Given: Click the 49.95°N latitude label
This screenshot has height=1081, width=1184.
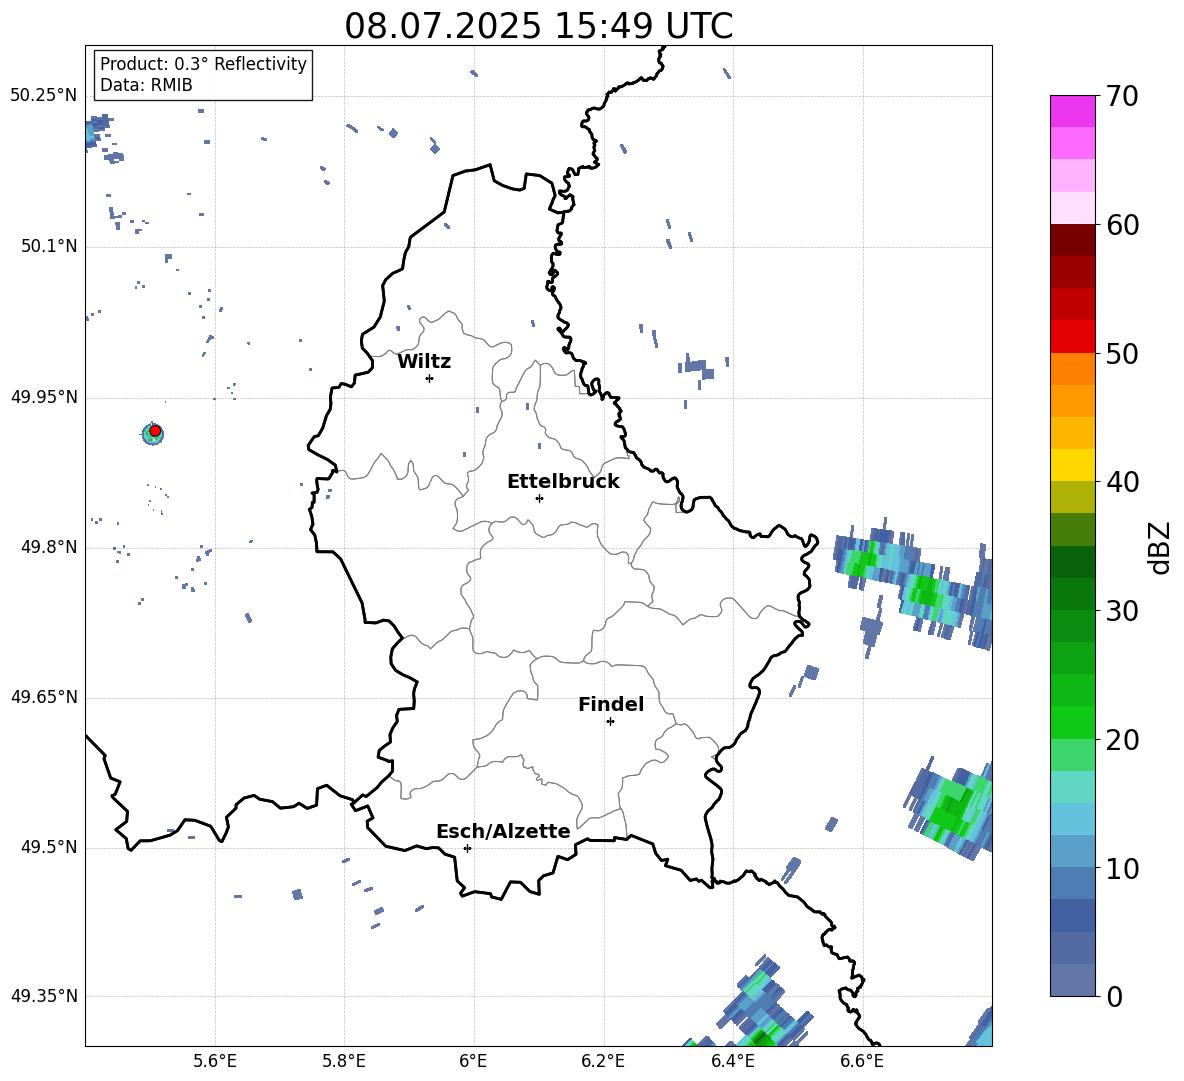Looking at the screenshot, I should pos(44,397).
